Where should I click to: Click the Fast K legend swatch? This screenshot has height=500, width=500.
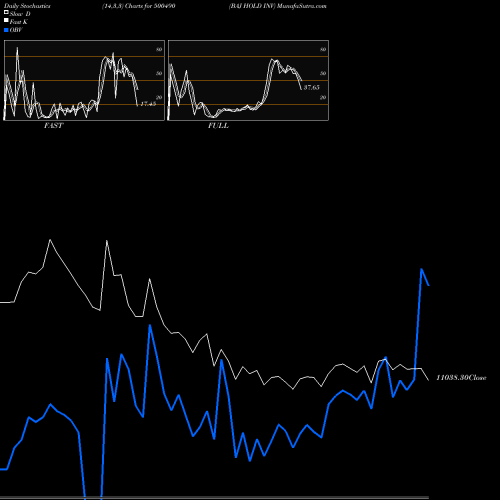(x=6, y=21)
